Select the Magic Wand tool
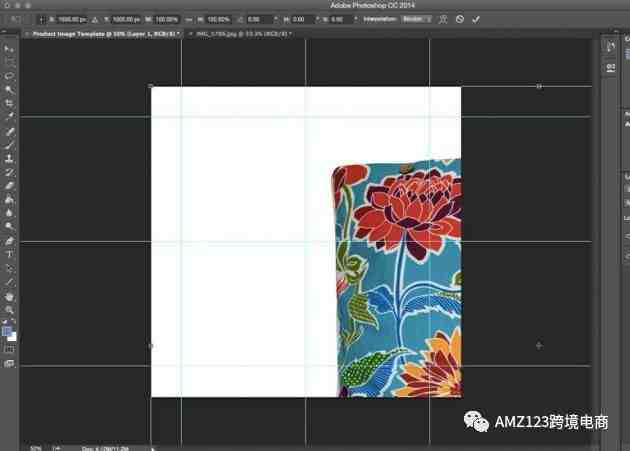 [x=9, y=90]
